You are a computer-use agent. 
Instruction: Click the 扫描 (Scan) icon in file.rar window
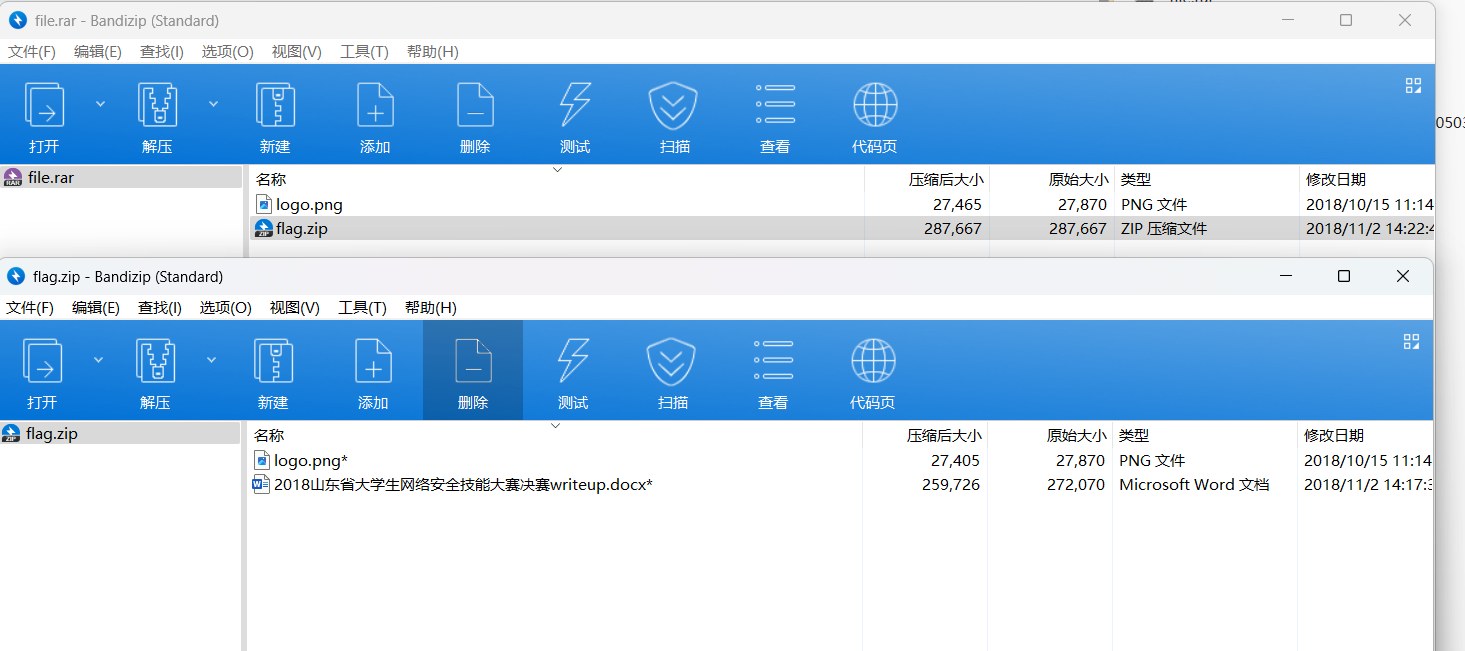pos(675,106)
